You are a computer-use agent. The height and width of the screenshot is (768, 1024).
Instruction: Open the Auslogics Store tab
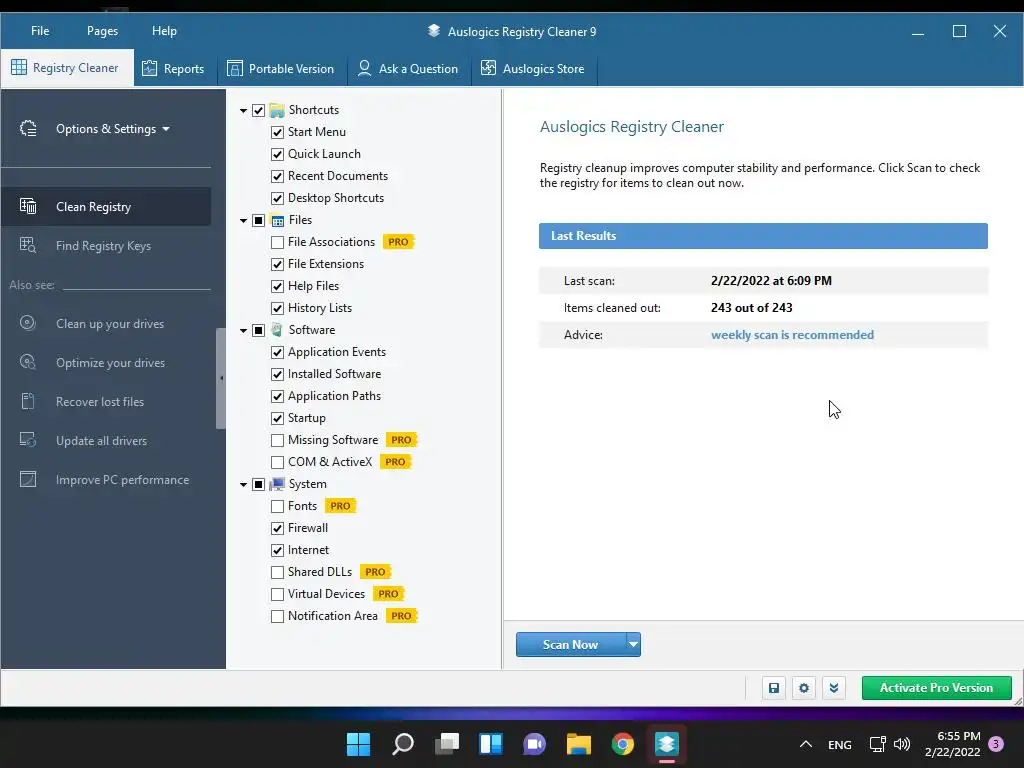[x=533, y=68]
